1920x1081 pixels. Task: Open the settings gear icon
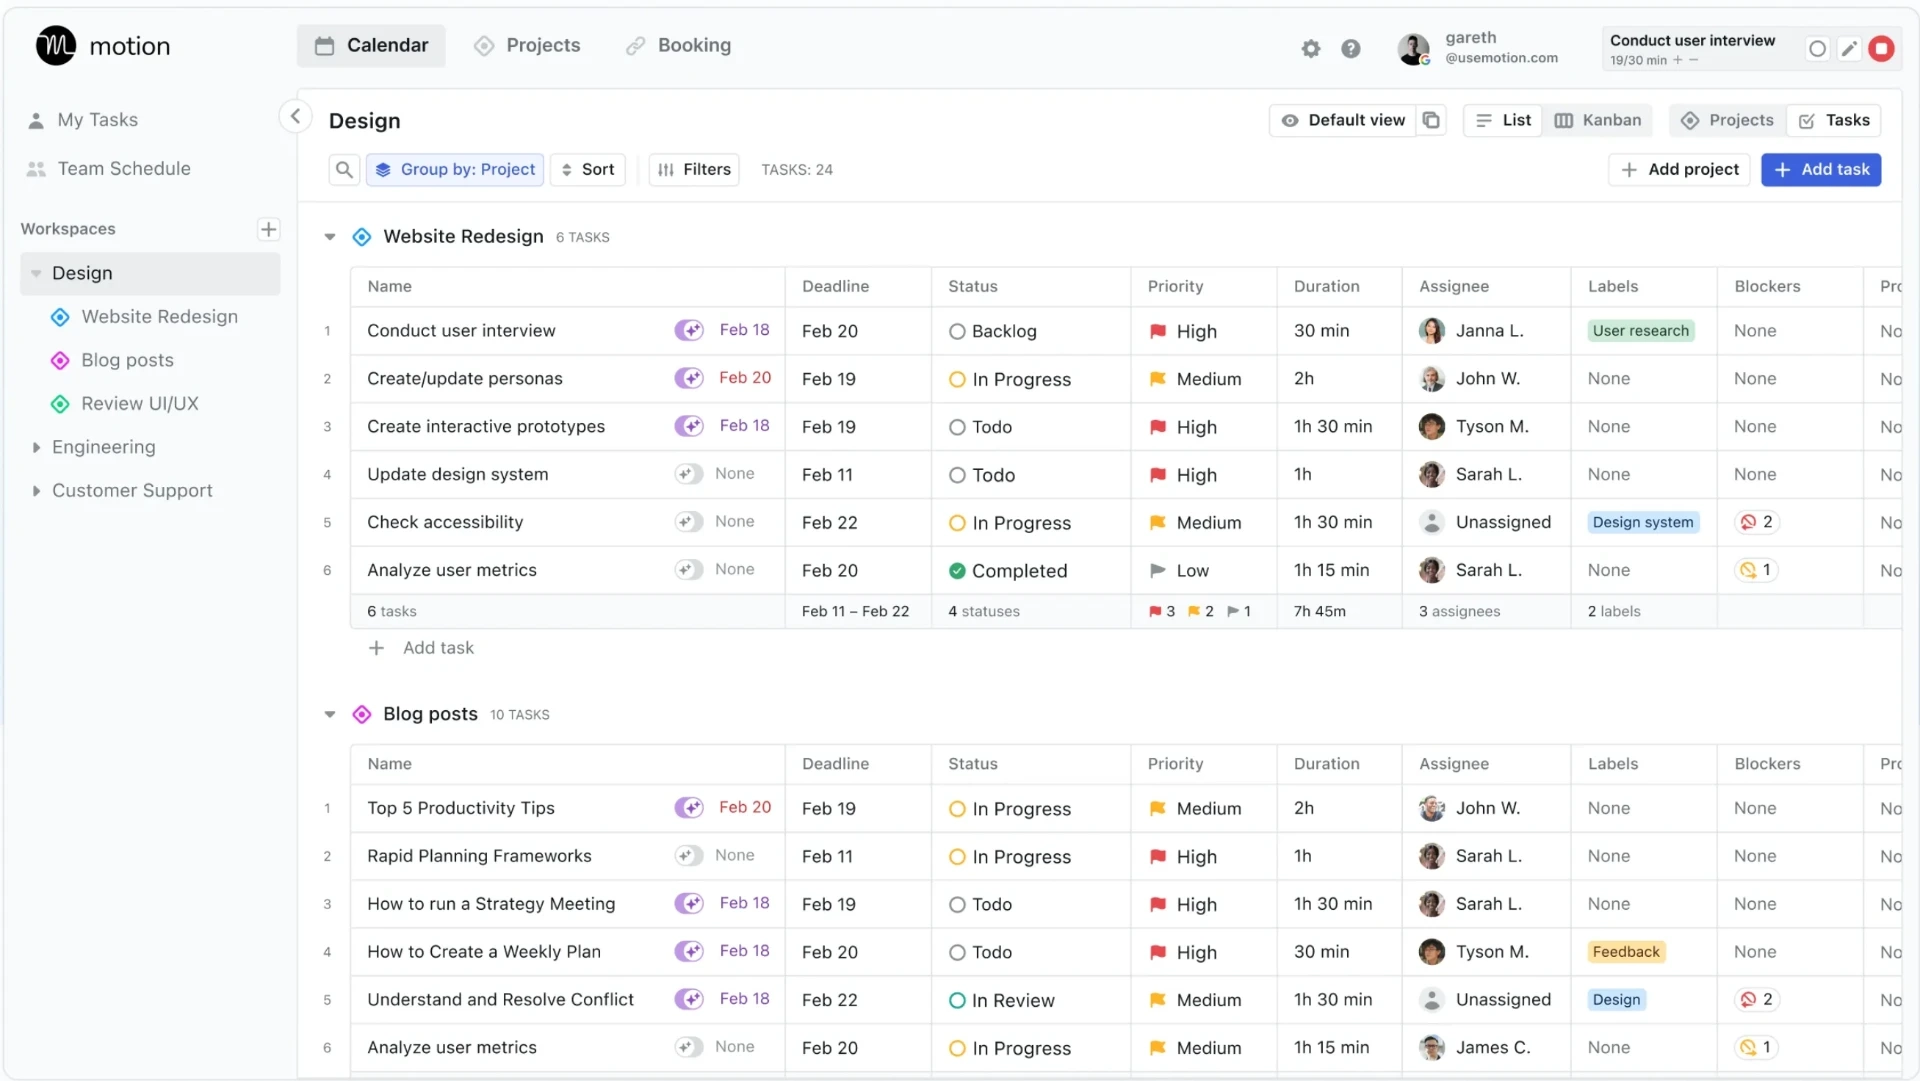pos(1311,48)
